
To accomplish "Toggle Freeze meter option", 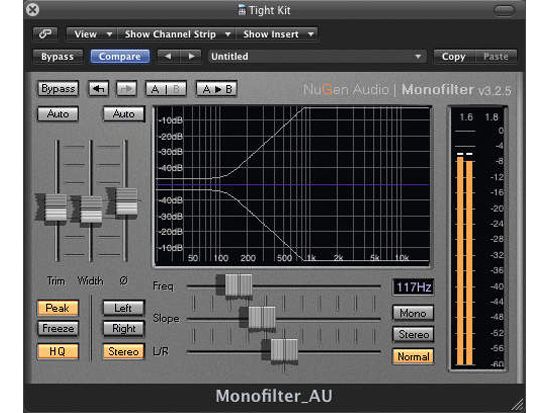I will [x=58, y=328].
